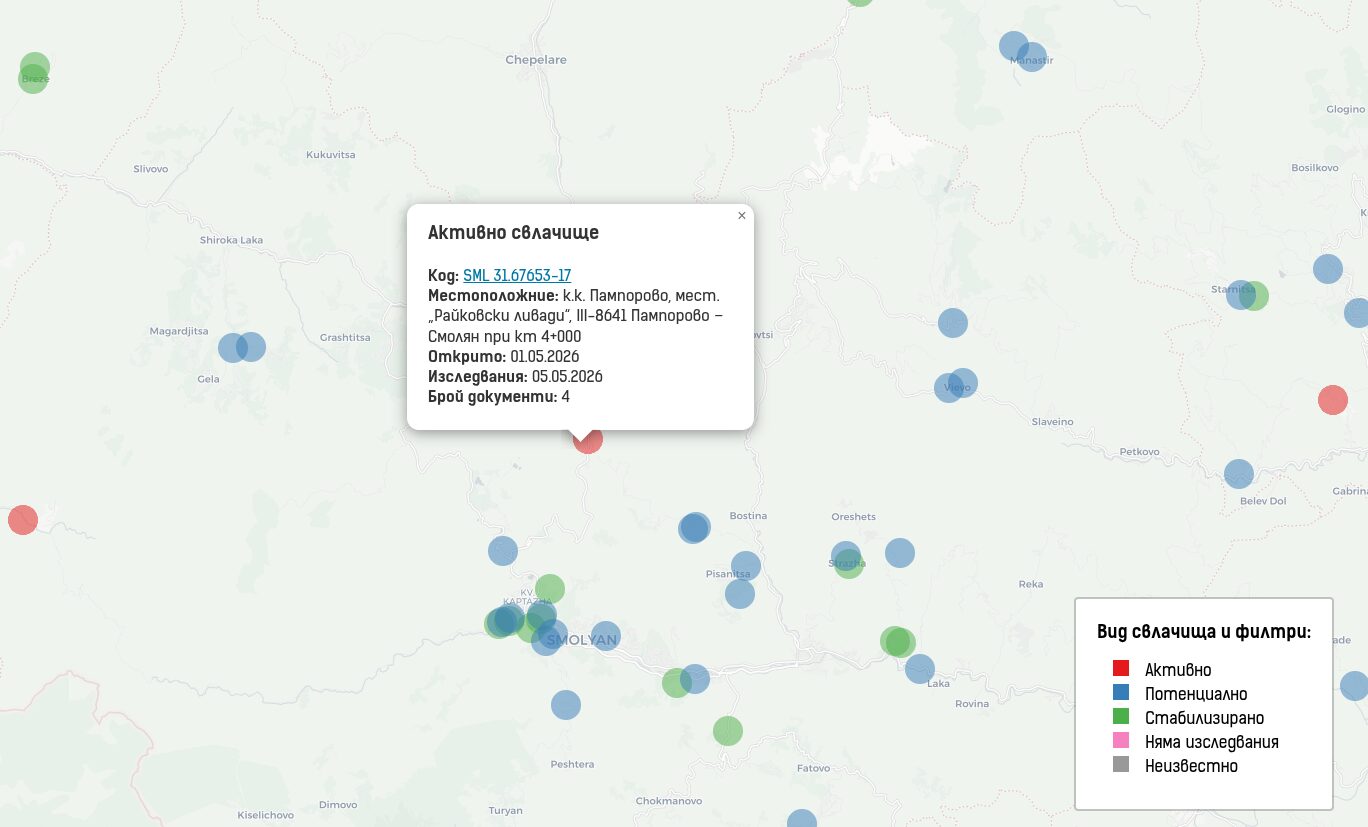Viewport: 1368px width, 827px height.
Task: Toggle the Активно filter in legend
Action: [x=1162, y=670]
